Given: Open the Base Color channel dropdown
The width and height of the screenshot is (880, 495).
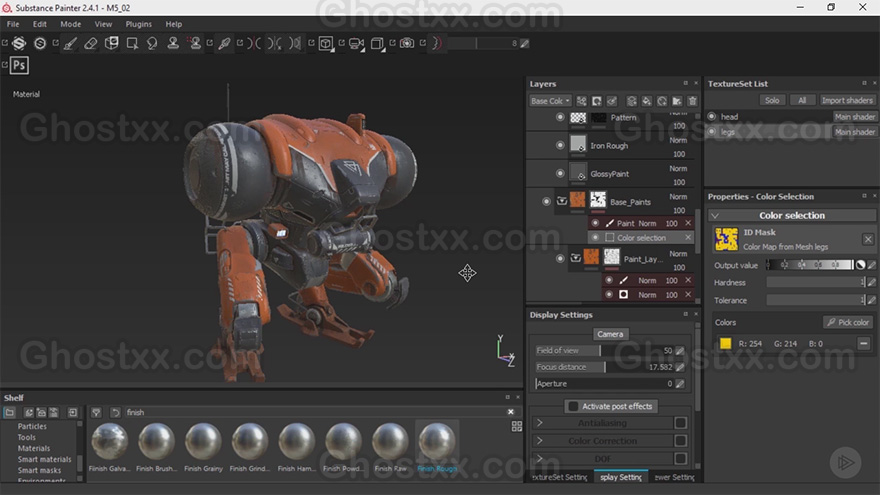Looking at the screenshot, I should tap(551, 101).
